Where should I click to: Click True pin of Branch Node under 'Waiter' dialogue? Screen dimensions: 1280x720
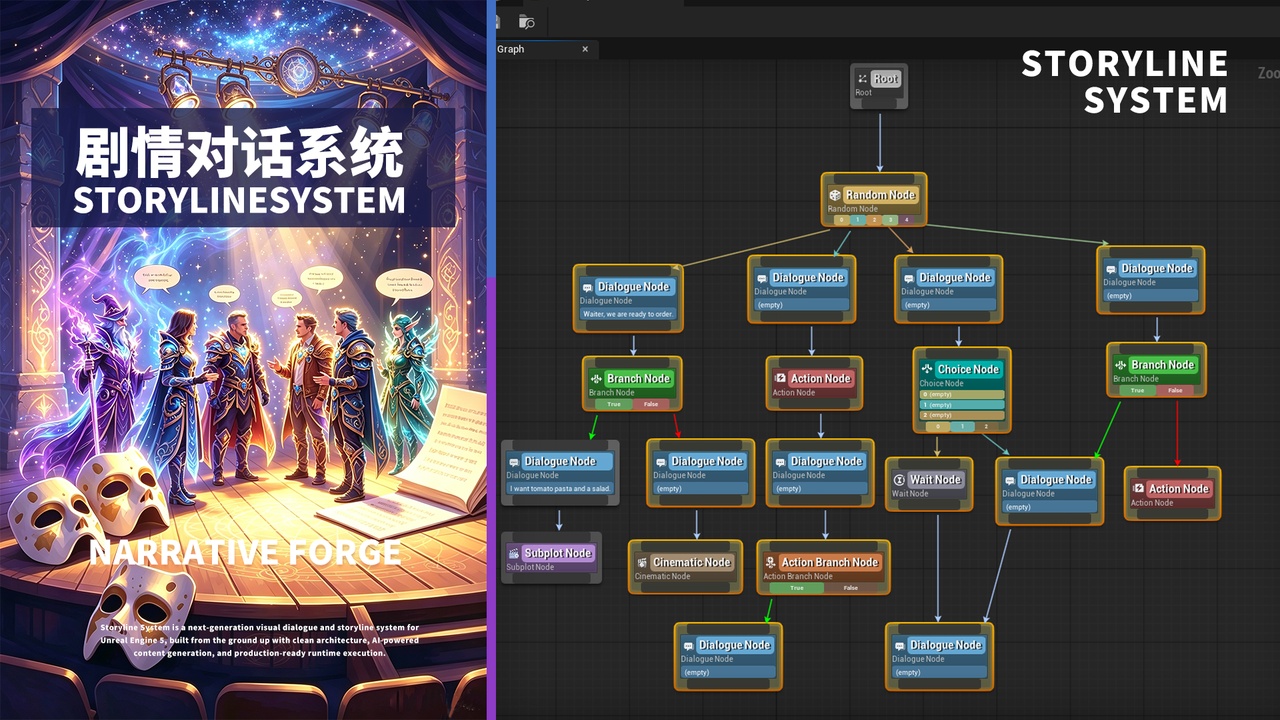click(614, 404)
